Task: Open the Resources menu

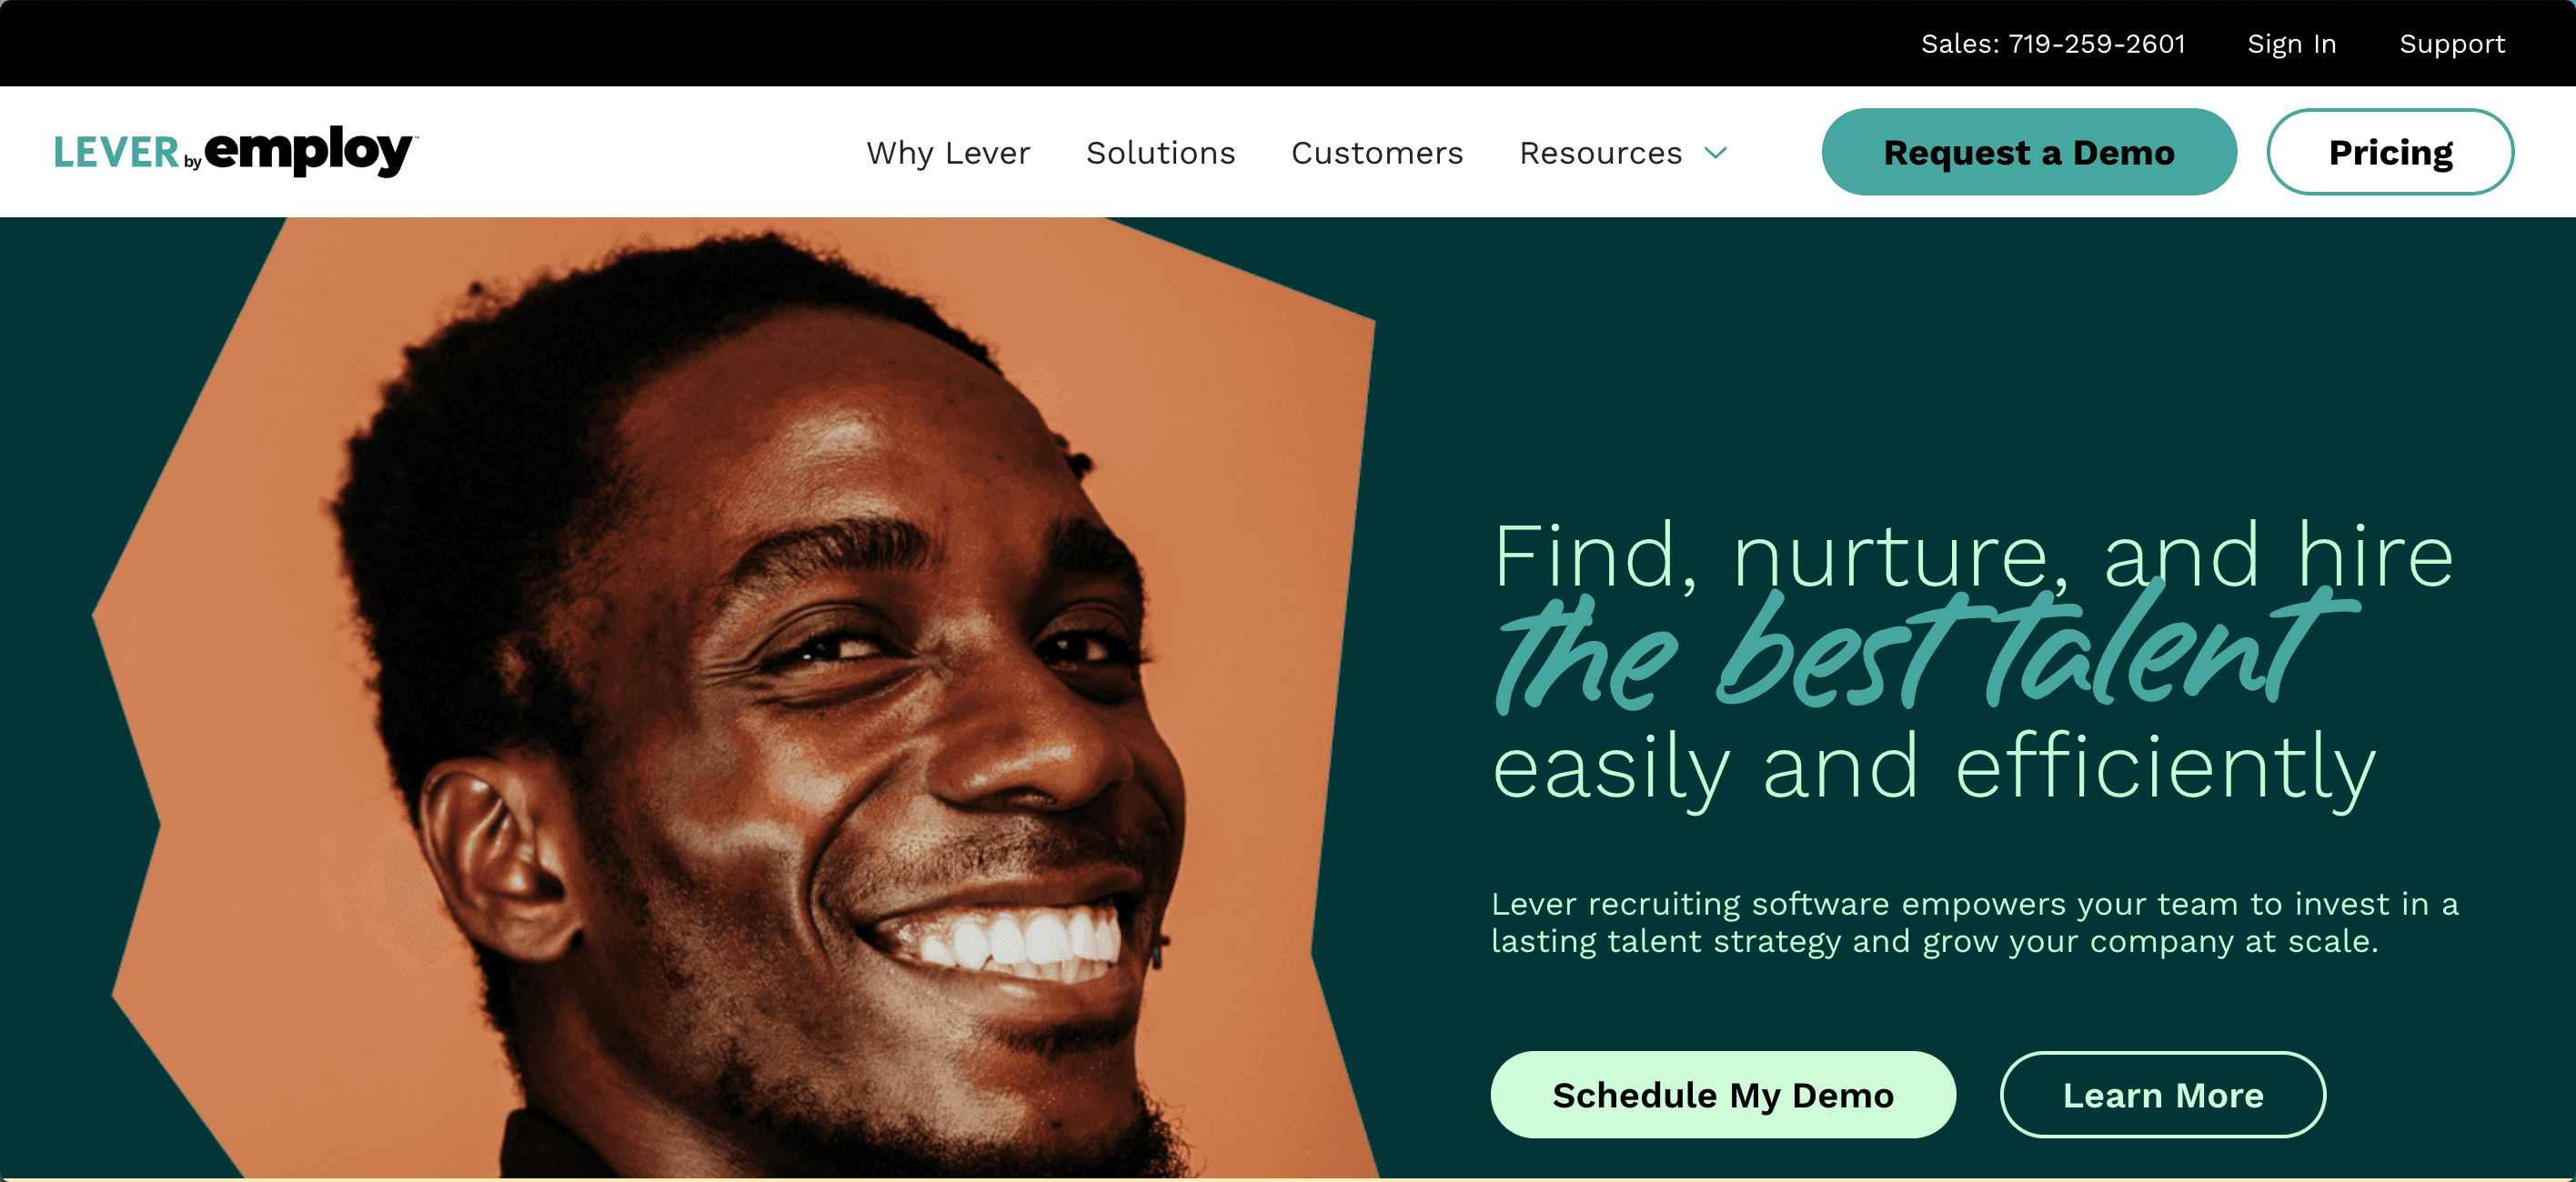Action: [x=1600, y=153]
